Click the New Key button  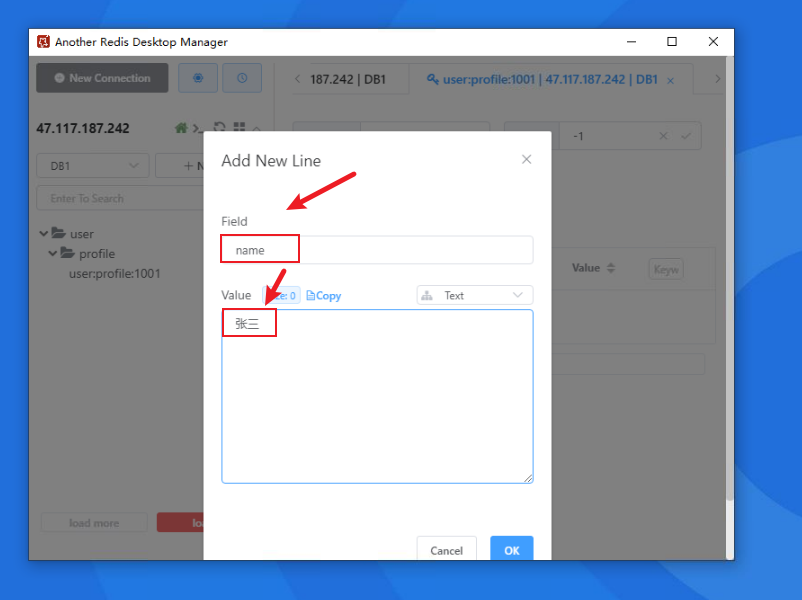point(180,166)
